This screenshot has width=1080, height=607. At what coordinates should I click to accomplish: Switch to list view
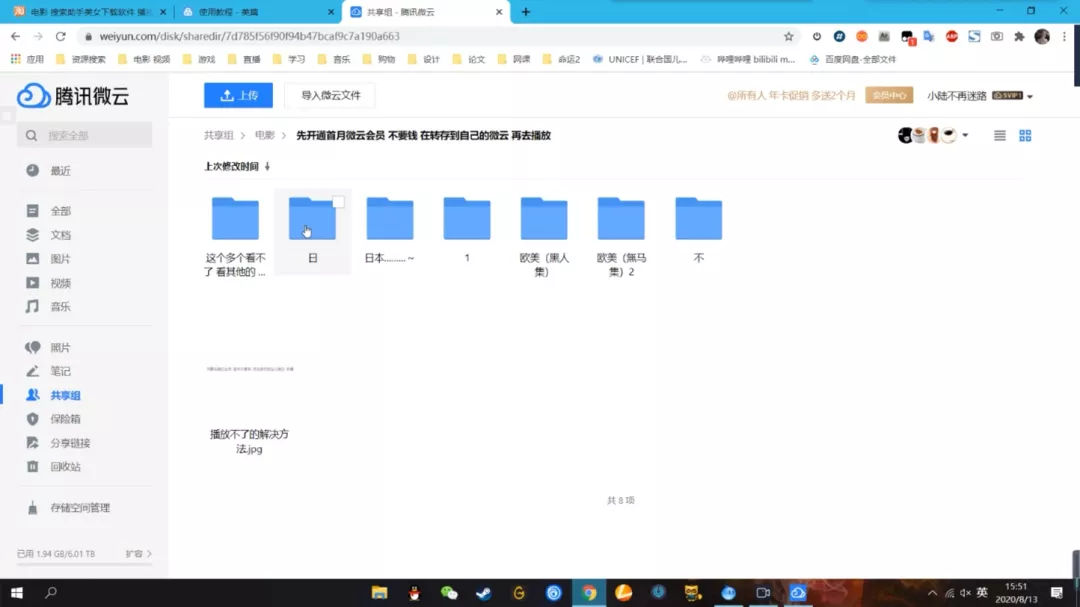coord(999,136)
